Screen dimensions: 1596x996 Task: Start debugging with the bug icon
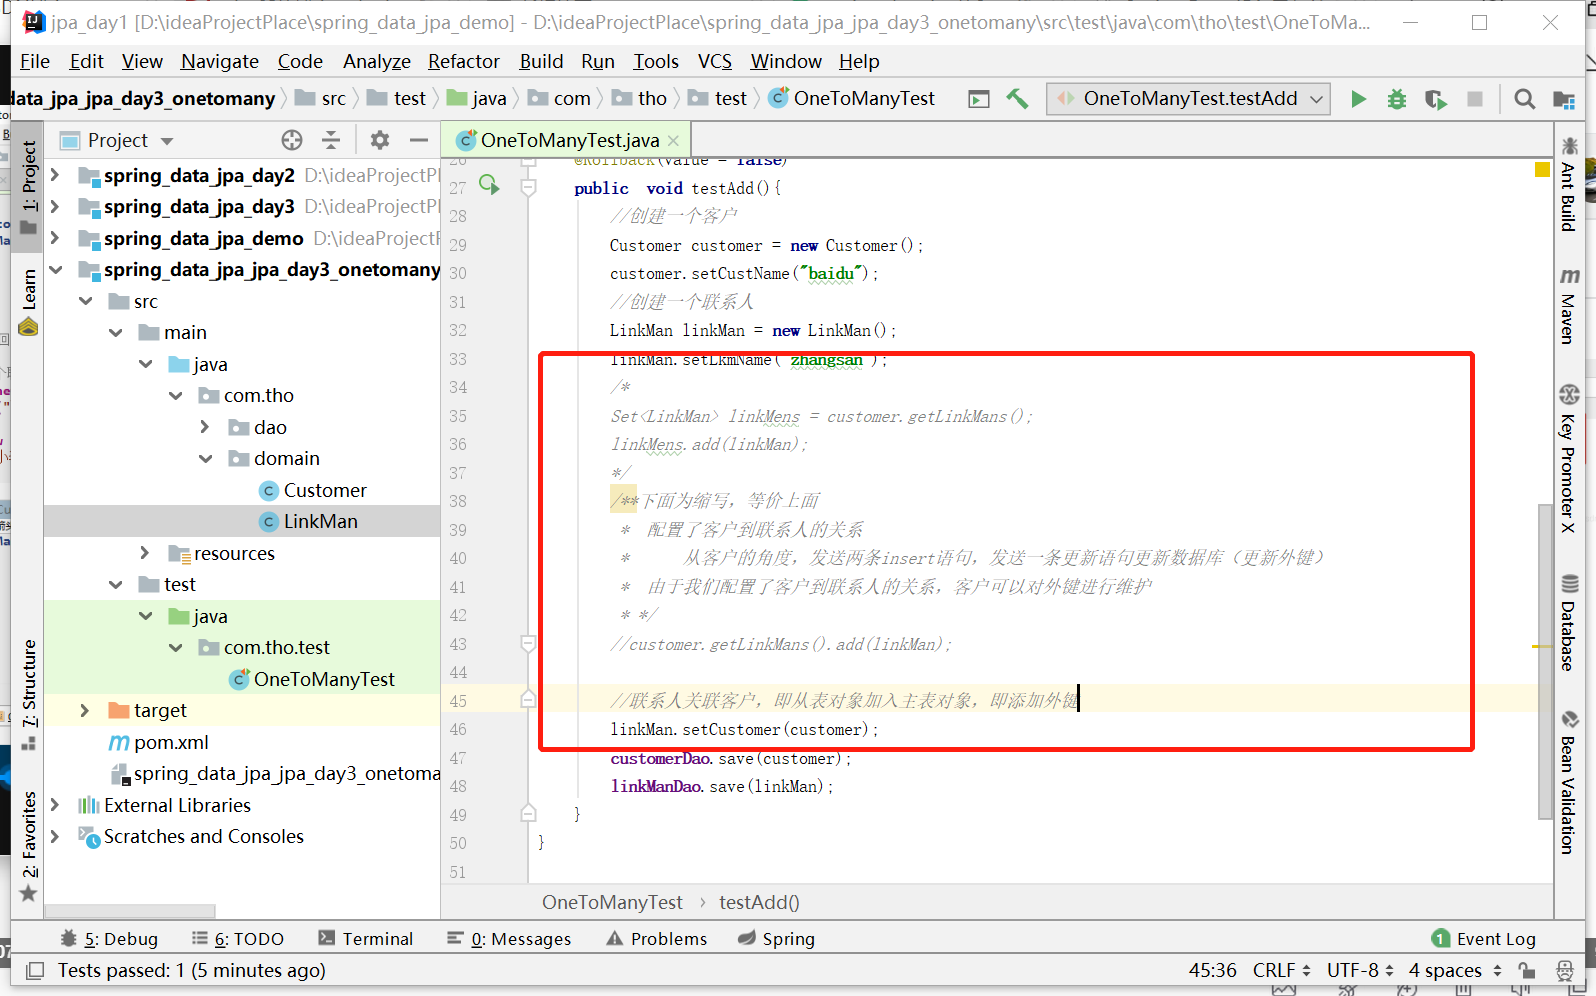(x=1397, y=99)
